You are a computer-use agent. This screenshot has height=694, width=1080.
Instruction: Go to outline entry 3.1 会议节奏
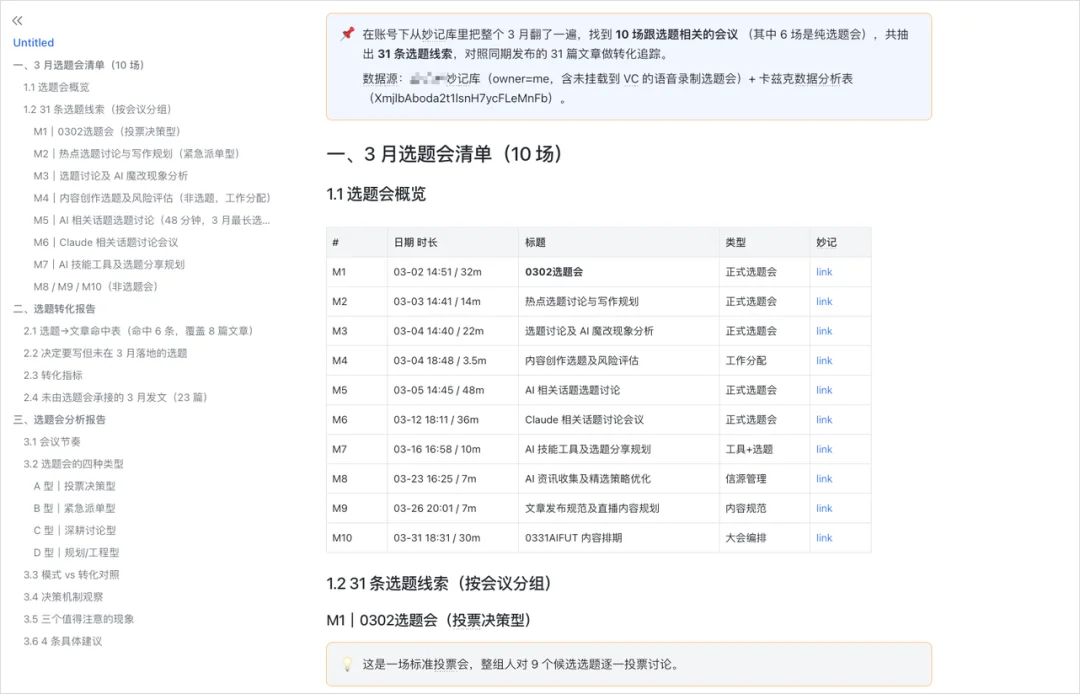pos(52,441)
